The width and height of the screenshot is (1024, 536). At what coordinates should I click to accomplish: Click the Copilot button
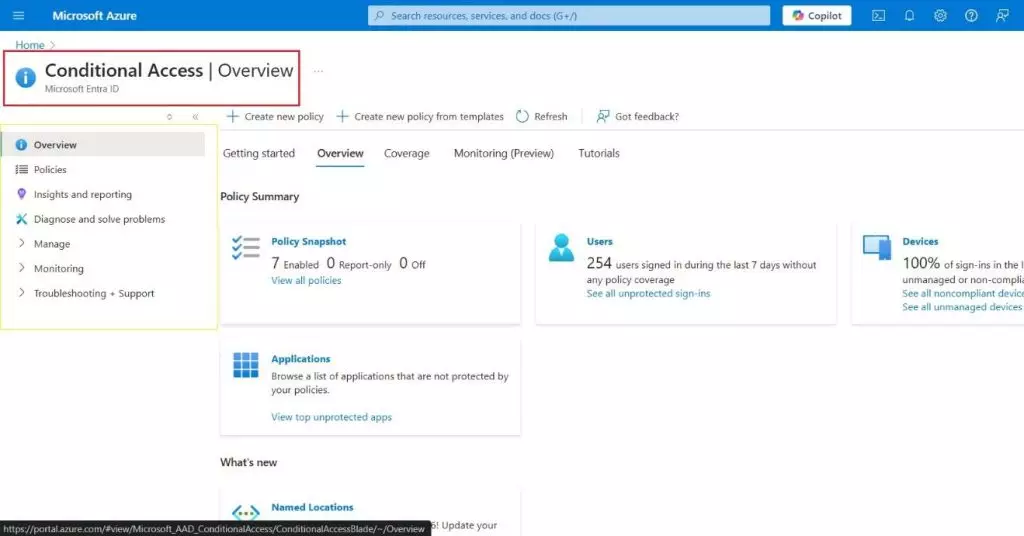coord(817,16)
